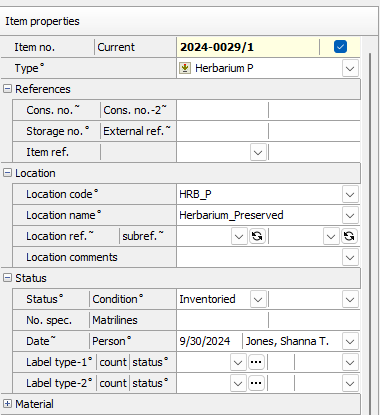Open the Status Inventoried dropdown
This screenshot has height=415, width=380.
258,299
